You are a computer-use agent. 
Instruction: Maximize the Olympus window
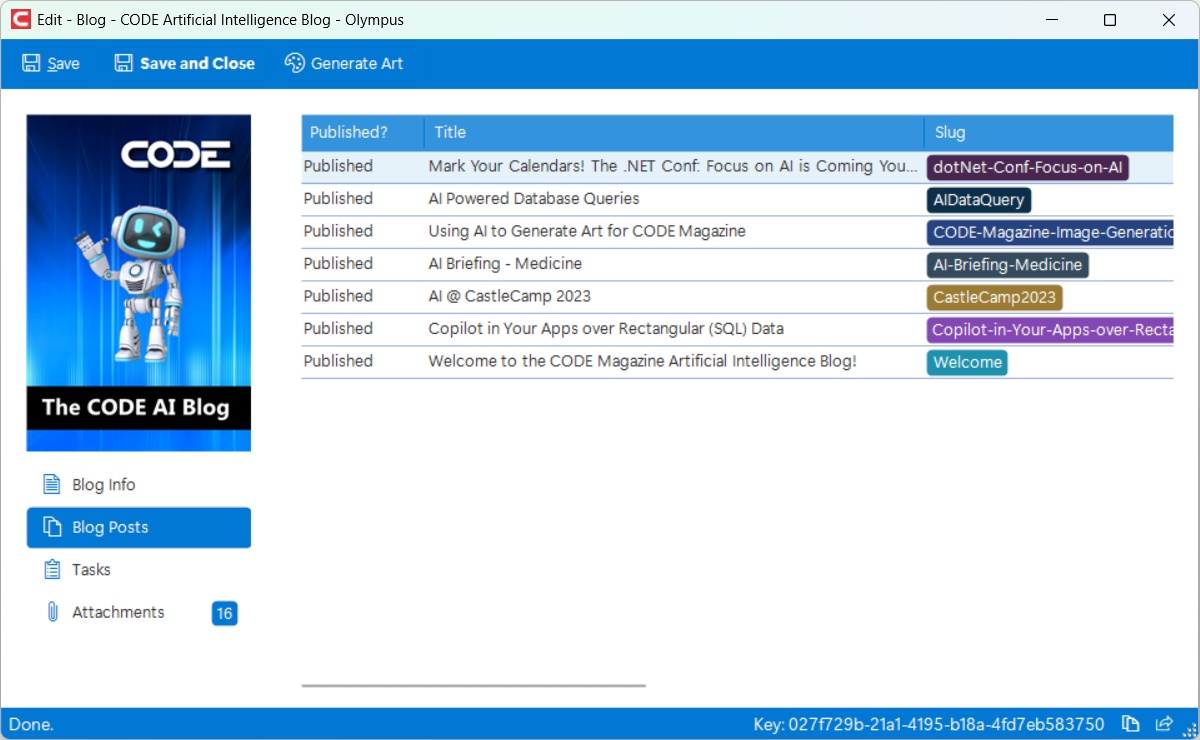coord(1110,20)
